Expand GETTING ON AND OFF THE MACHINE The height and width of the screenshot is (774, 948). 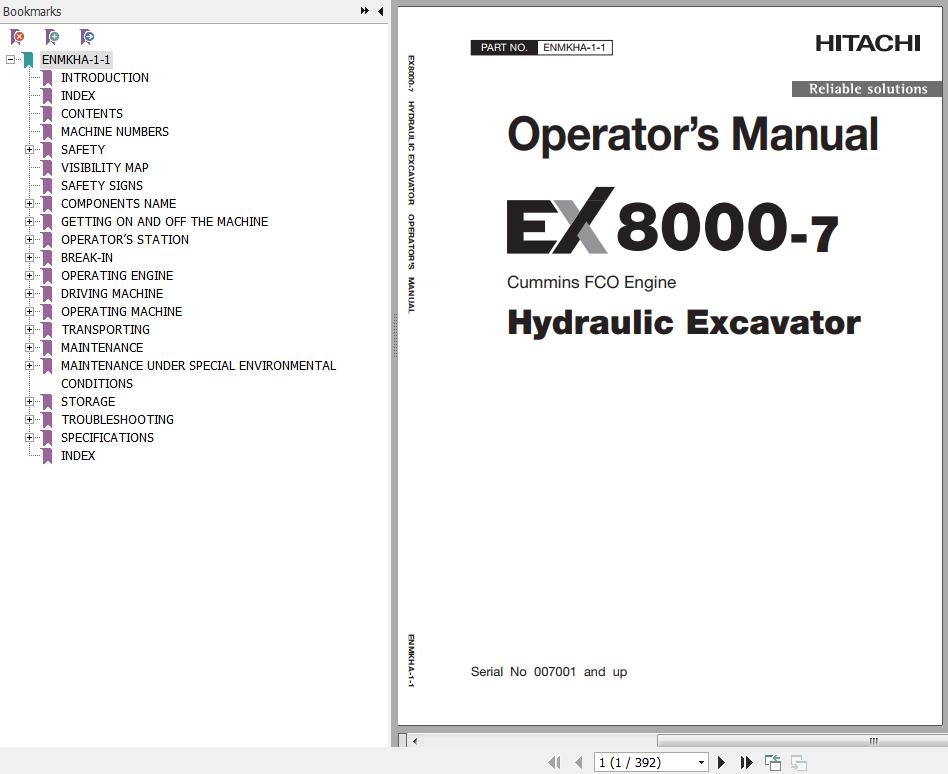click(29, 222)
